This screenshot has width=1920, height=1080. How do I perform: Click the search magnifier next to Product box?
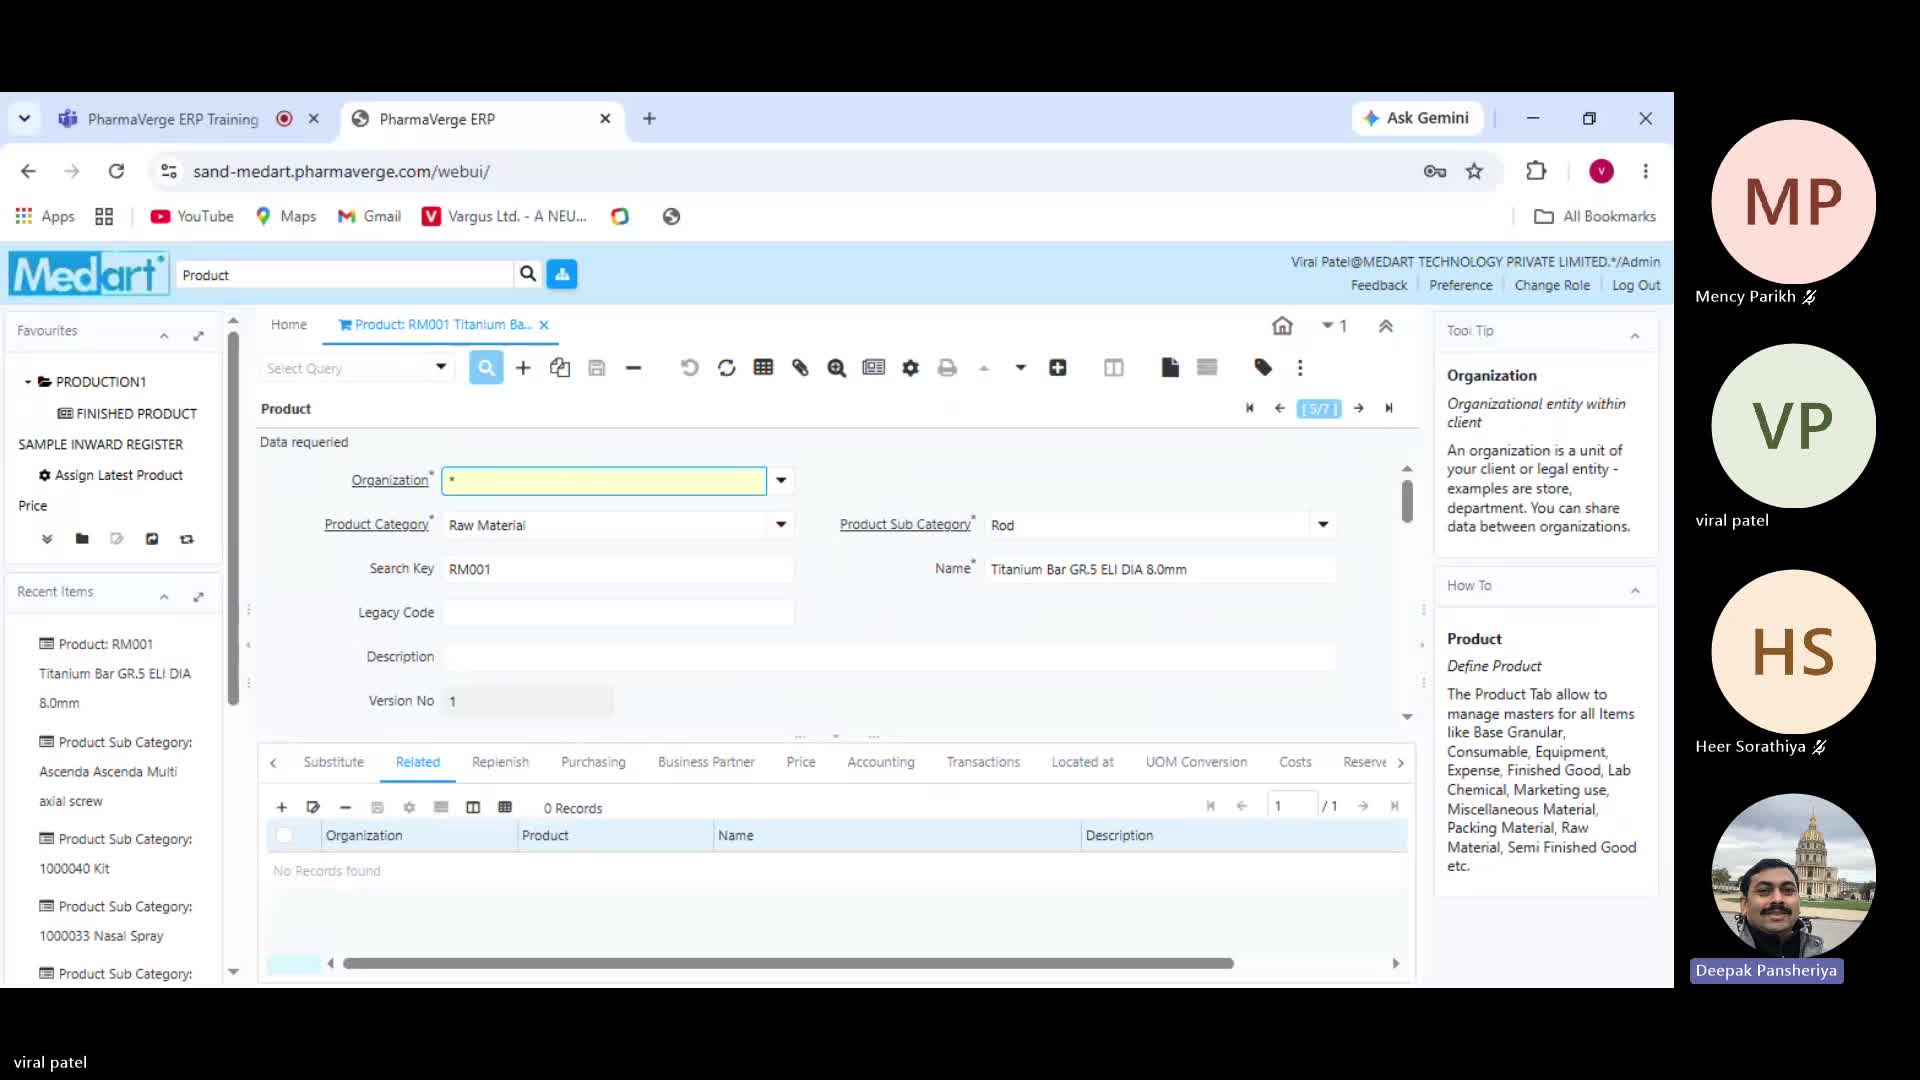click(528, 274)
